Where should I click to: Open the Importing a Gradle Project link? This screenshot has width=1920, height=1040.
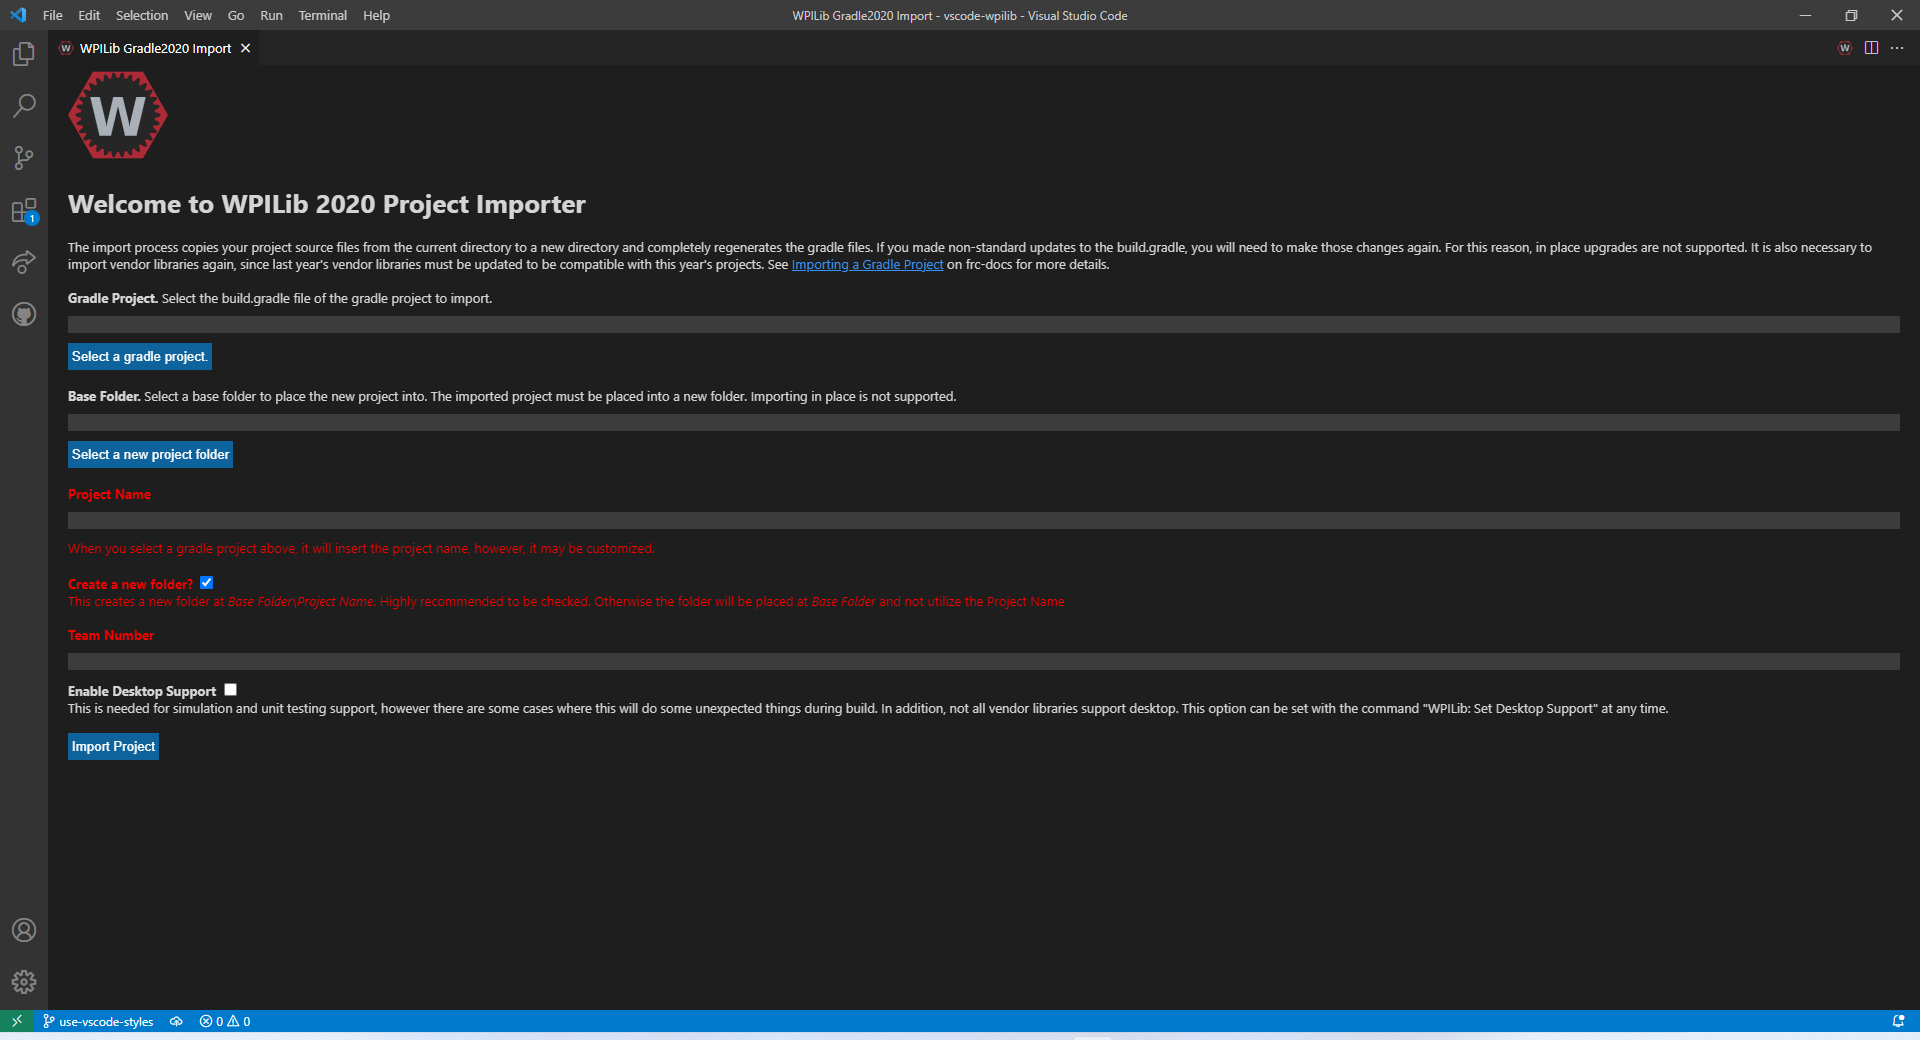867,265
